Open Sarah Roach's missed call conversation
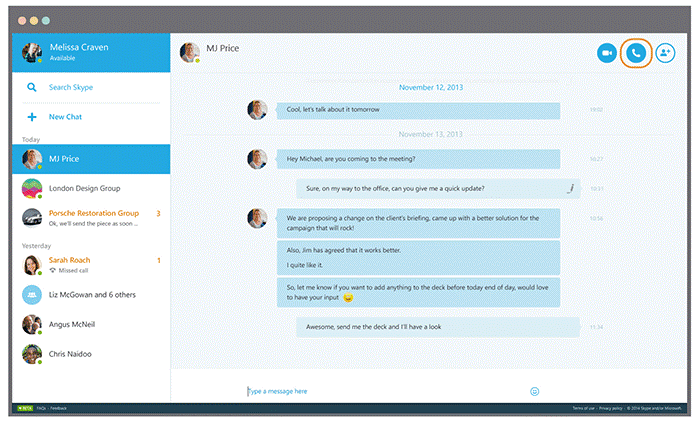700x423 pixels. pyautogui.click(x=91, y=265)
